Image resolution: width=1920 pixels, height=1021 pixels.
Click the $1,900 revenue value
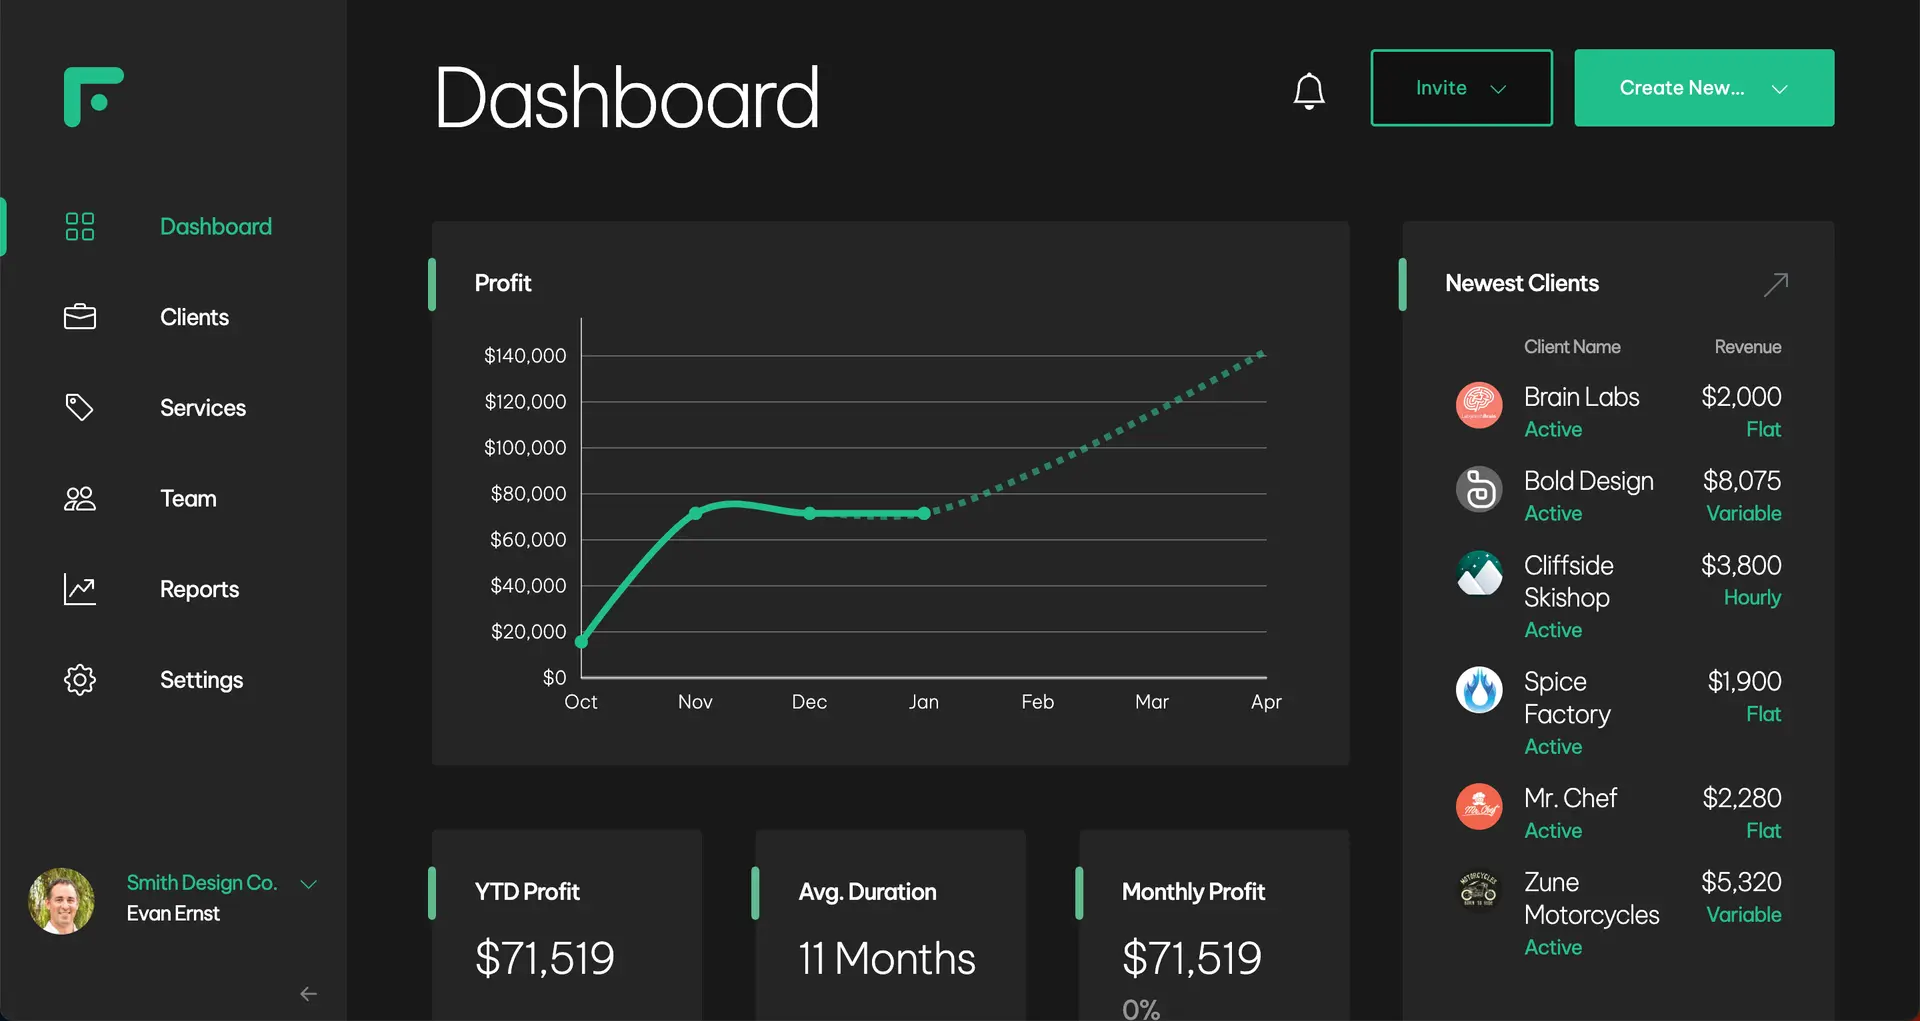pyautogui.click(x=1744, y=682)
